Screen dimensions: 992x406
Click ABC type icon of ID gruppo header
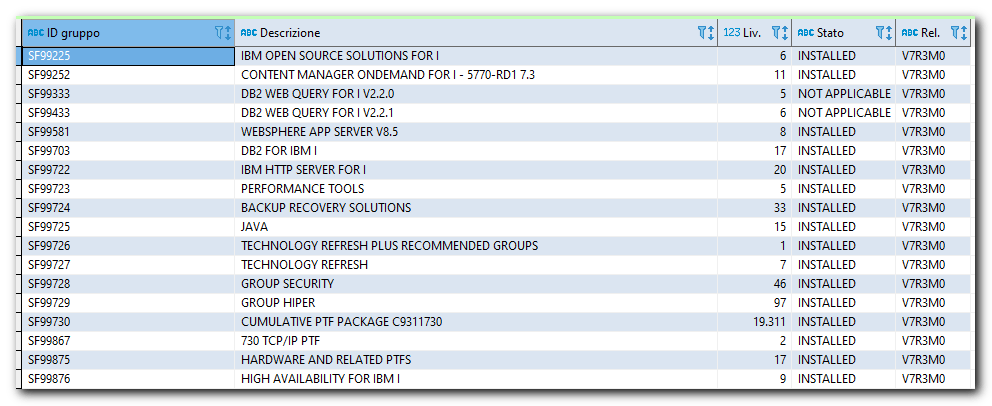point(36,33)
